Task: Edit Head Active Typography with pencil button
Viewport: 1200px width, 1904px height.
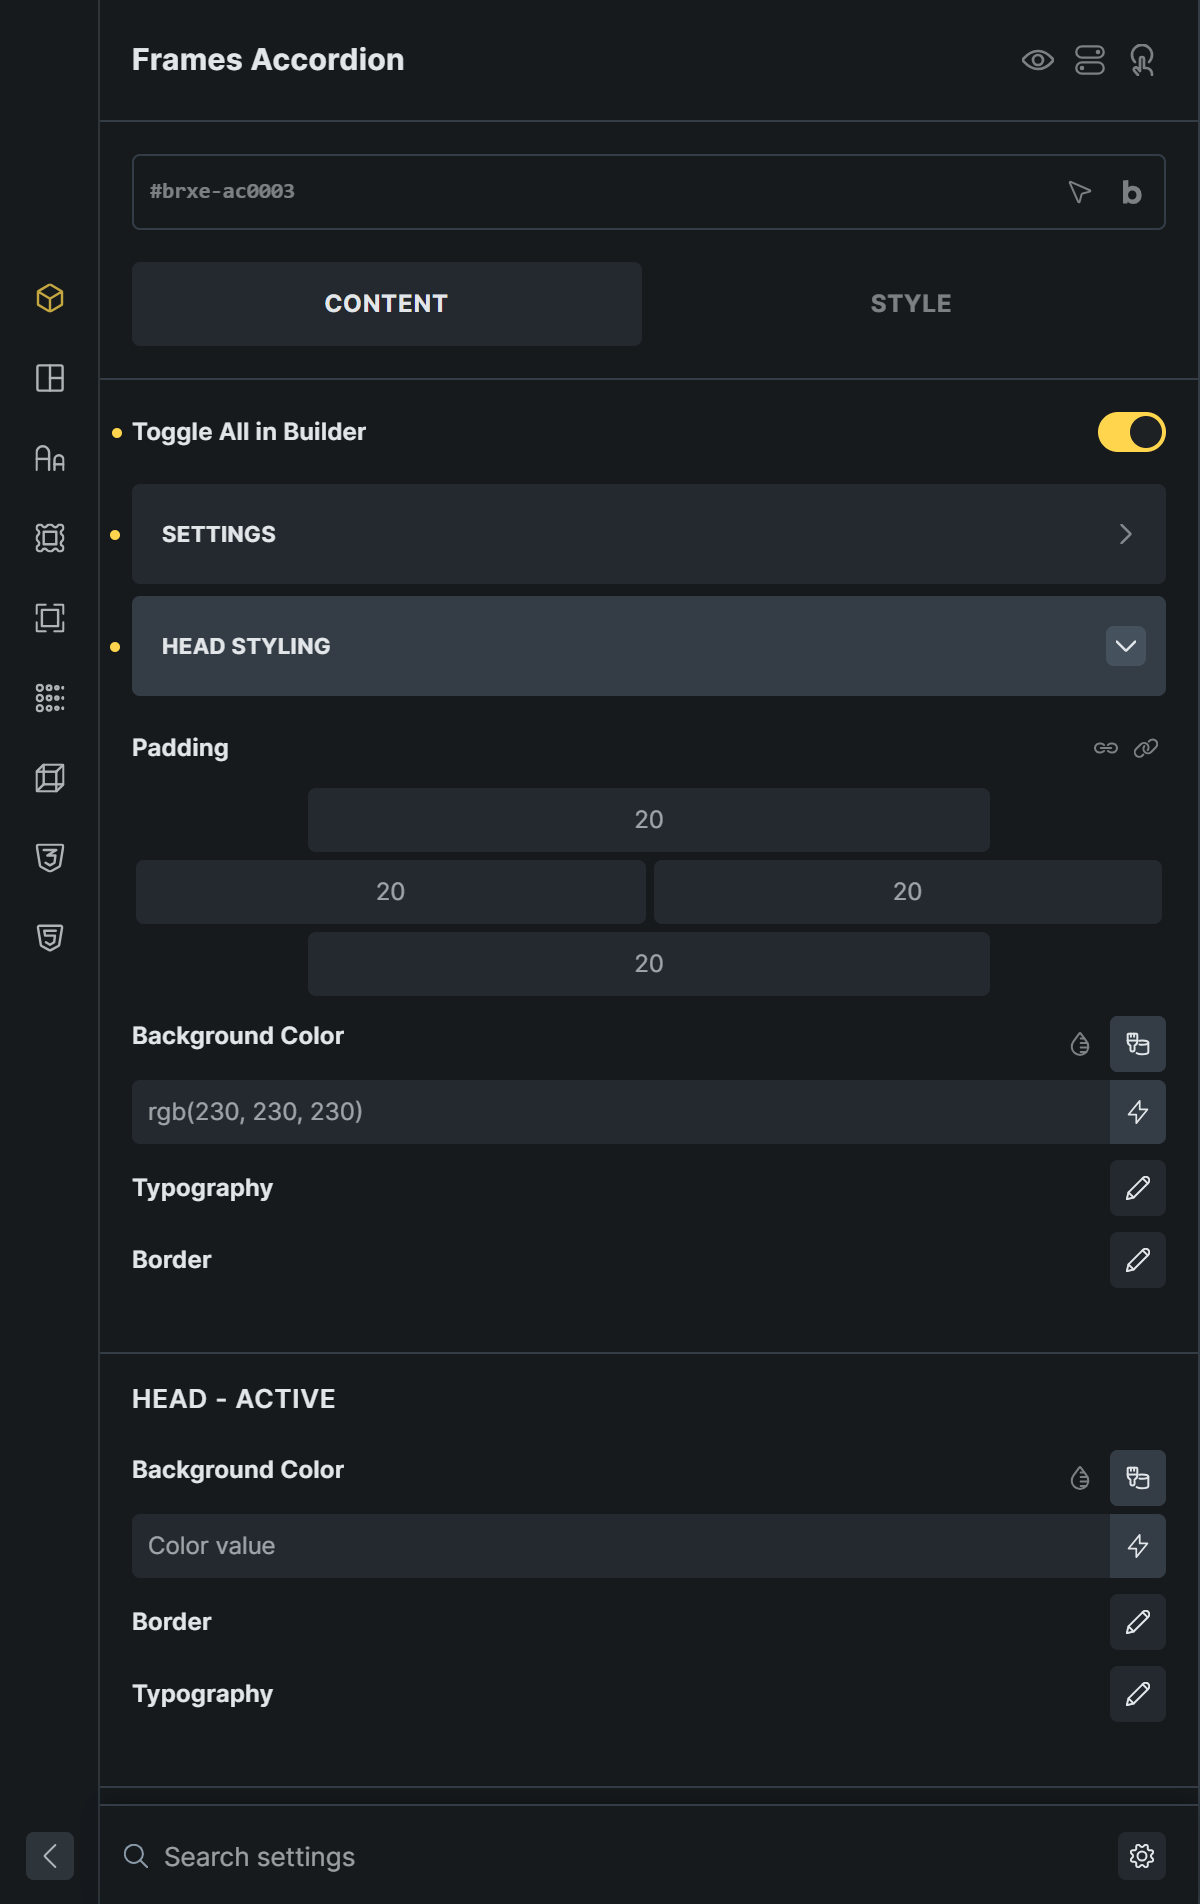Action: [x=1138, y=1694]
